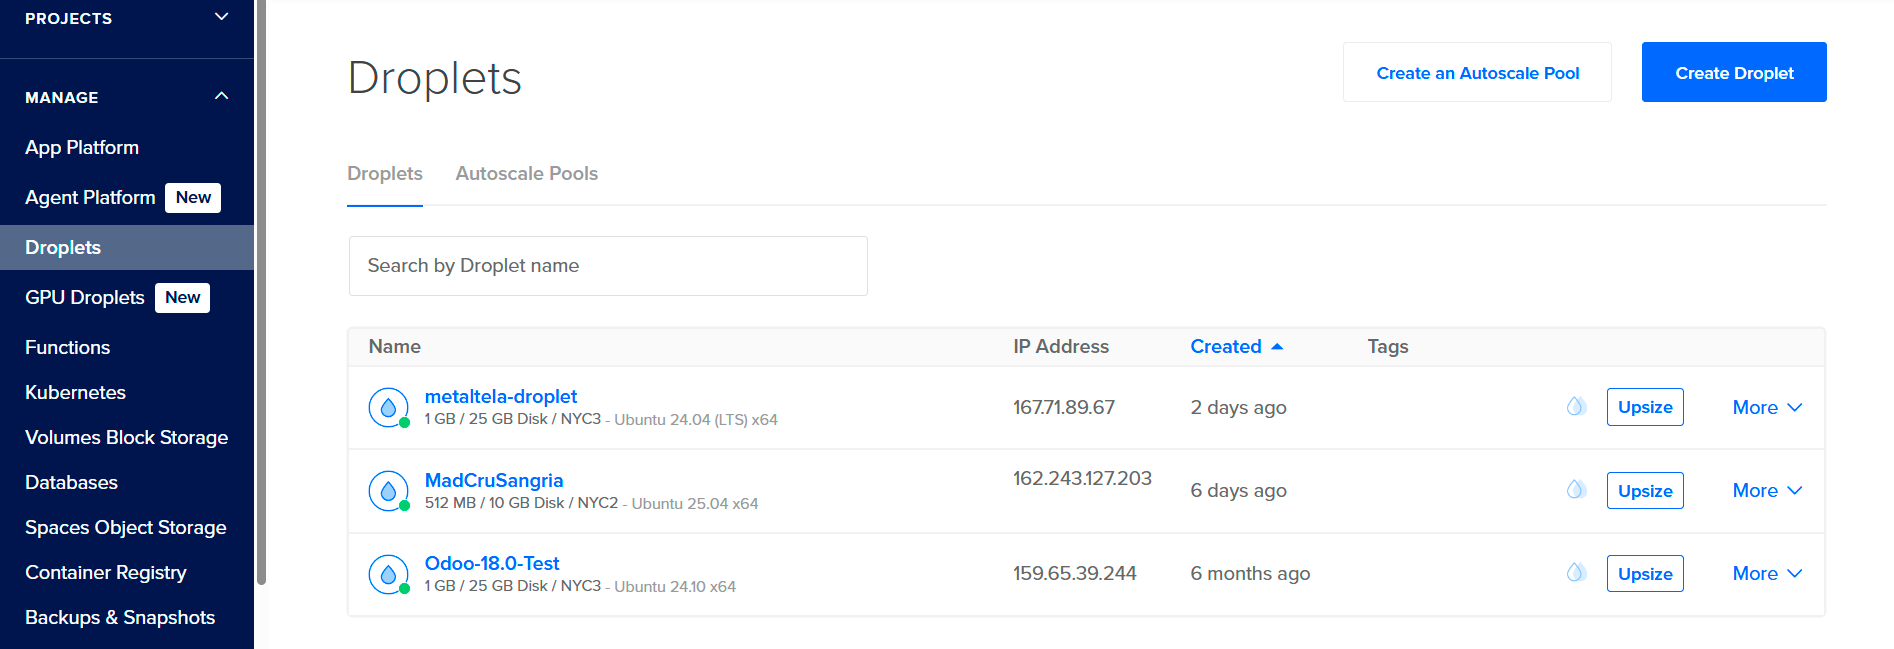Click the sidebar vertical scrollbar
The height and width of the screenshot is (649, 1894).
[261, 290]
